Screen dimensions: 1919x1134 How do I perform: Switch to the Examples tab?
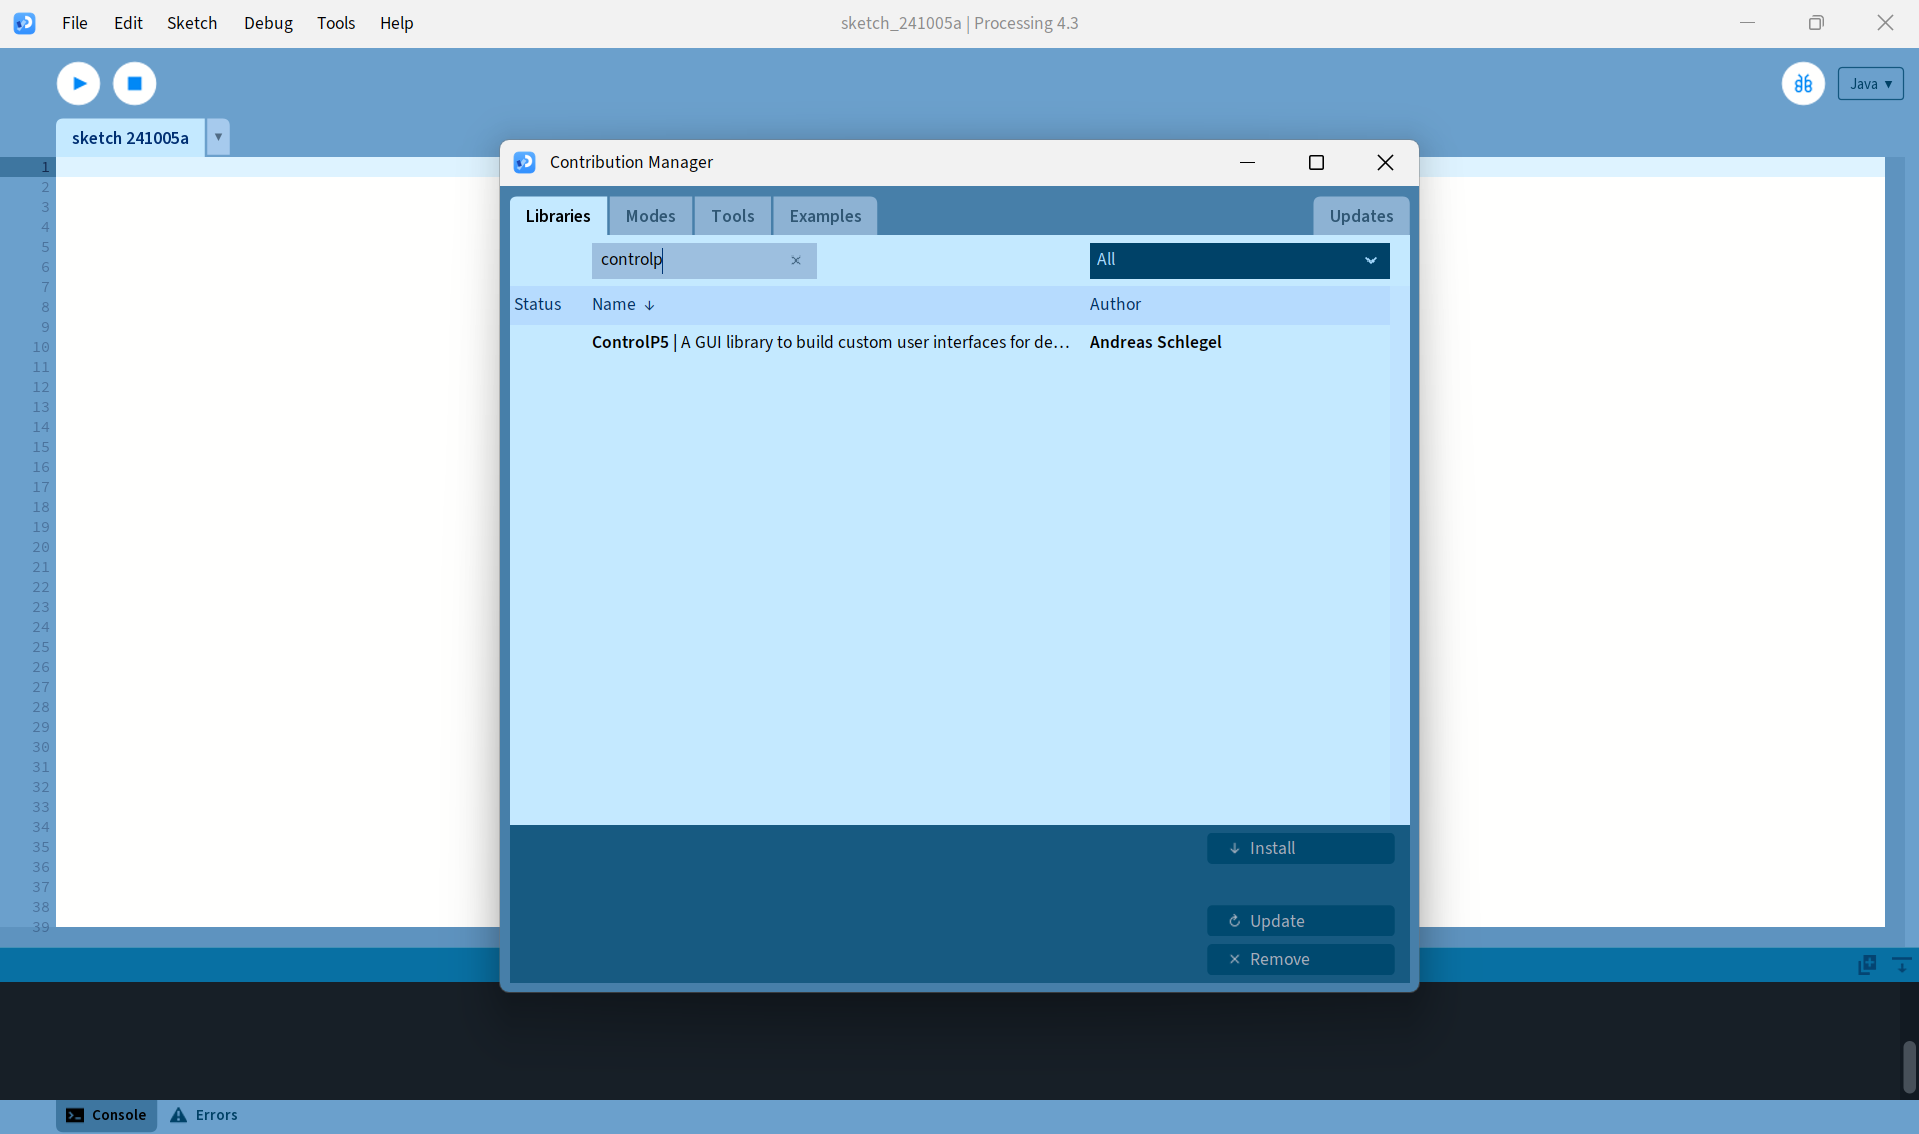pos(825,216)
